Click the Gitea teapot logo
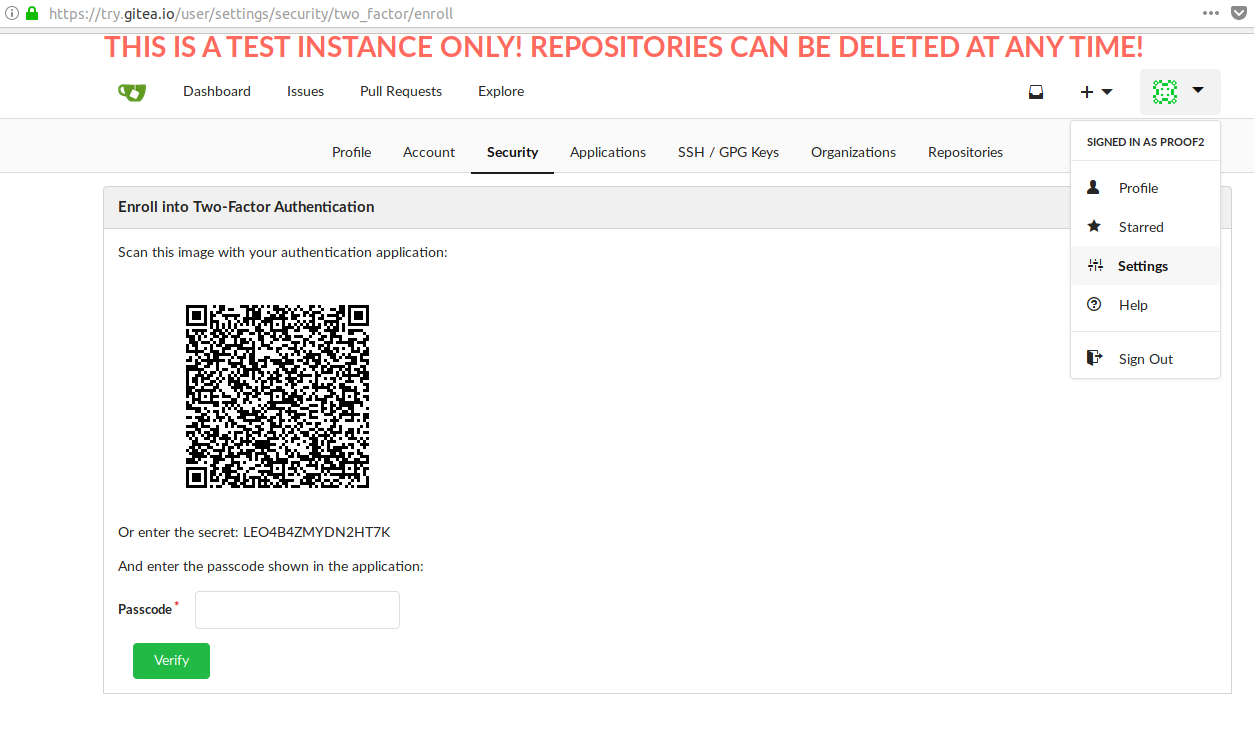Screen dimensions: 1254x734 pos(131,91)
